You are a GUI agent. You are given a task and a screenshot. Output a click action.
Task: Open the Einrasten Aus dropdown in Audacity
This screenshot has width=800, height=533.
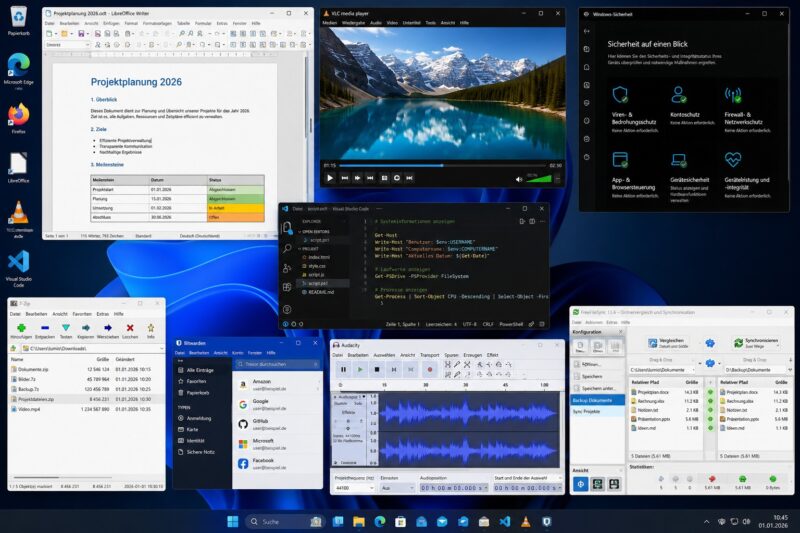[x=397, y=488]
